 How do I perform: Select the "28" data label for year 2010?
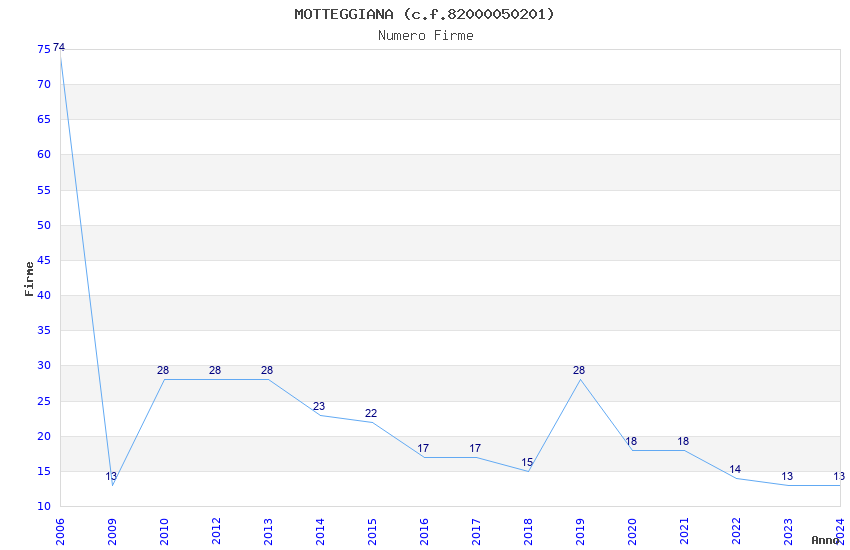163,371
